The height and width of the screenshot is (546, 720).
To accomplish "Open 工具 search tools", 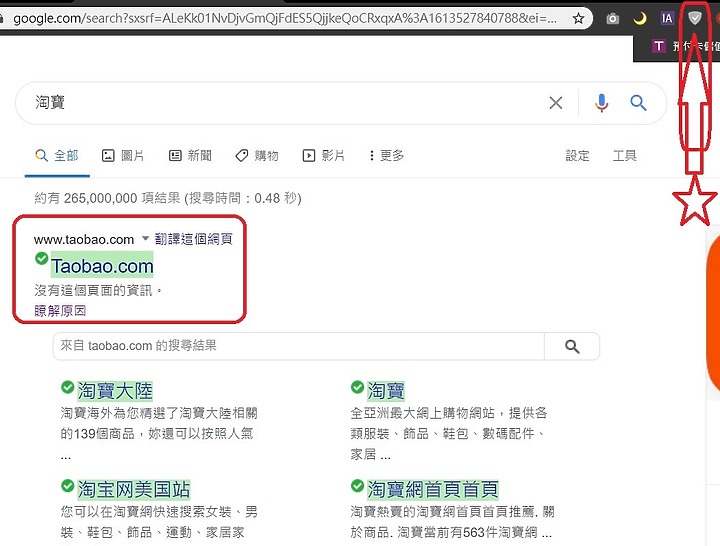I will click(624, 156).
